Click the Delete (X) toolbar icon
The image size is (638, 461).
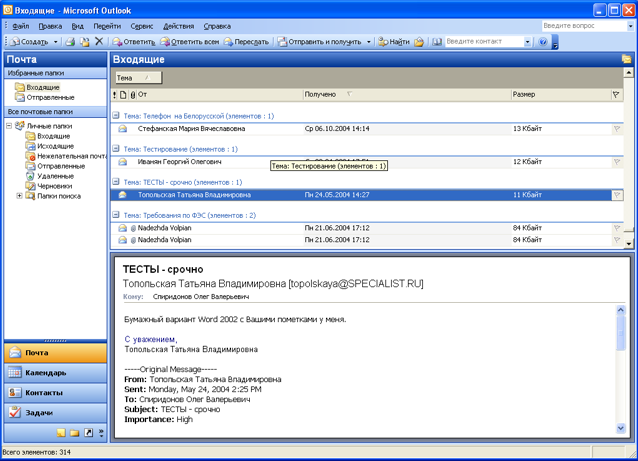pos(99,41)
